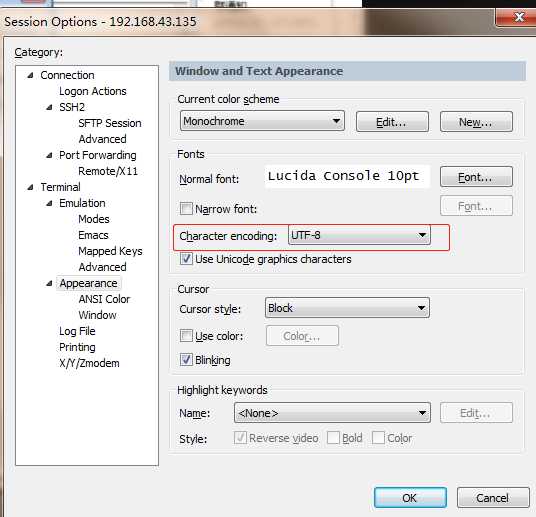Select Remote/X11 category

(108, 171)
